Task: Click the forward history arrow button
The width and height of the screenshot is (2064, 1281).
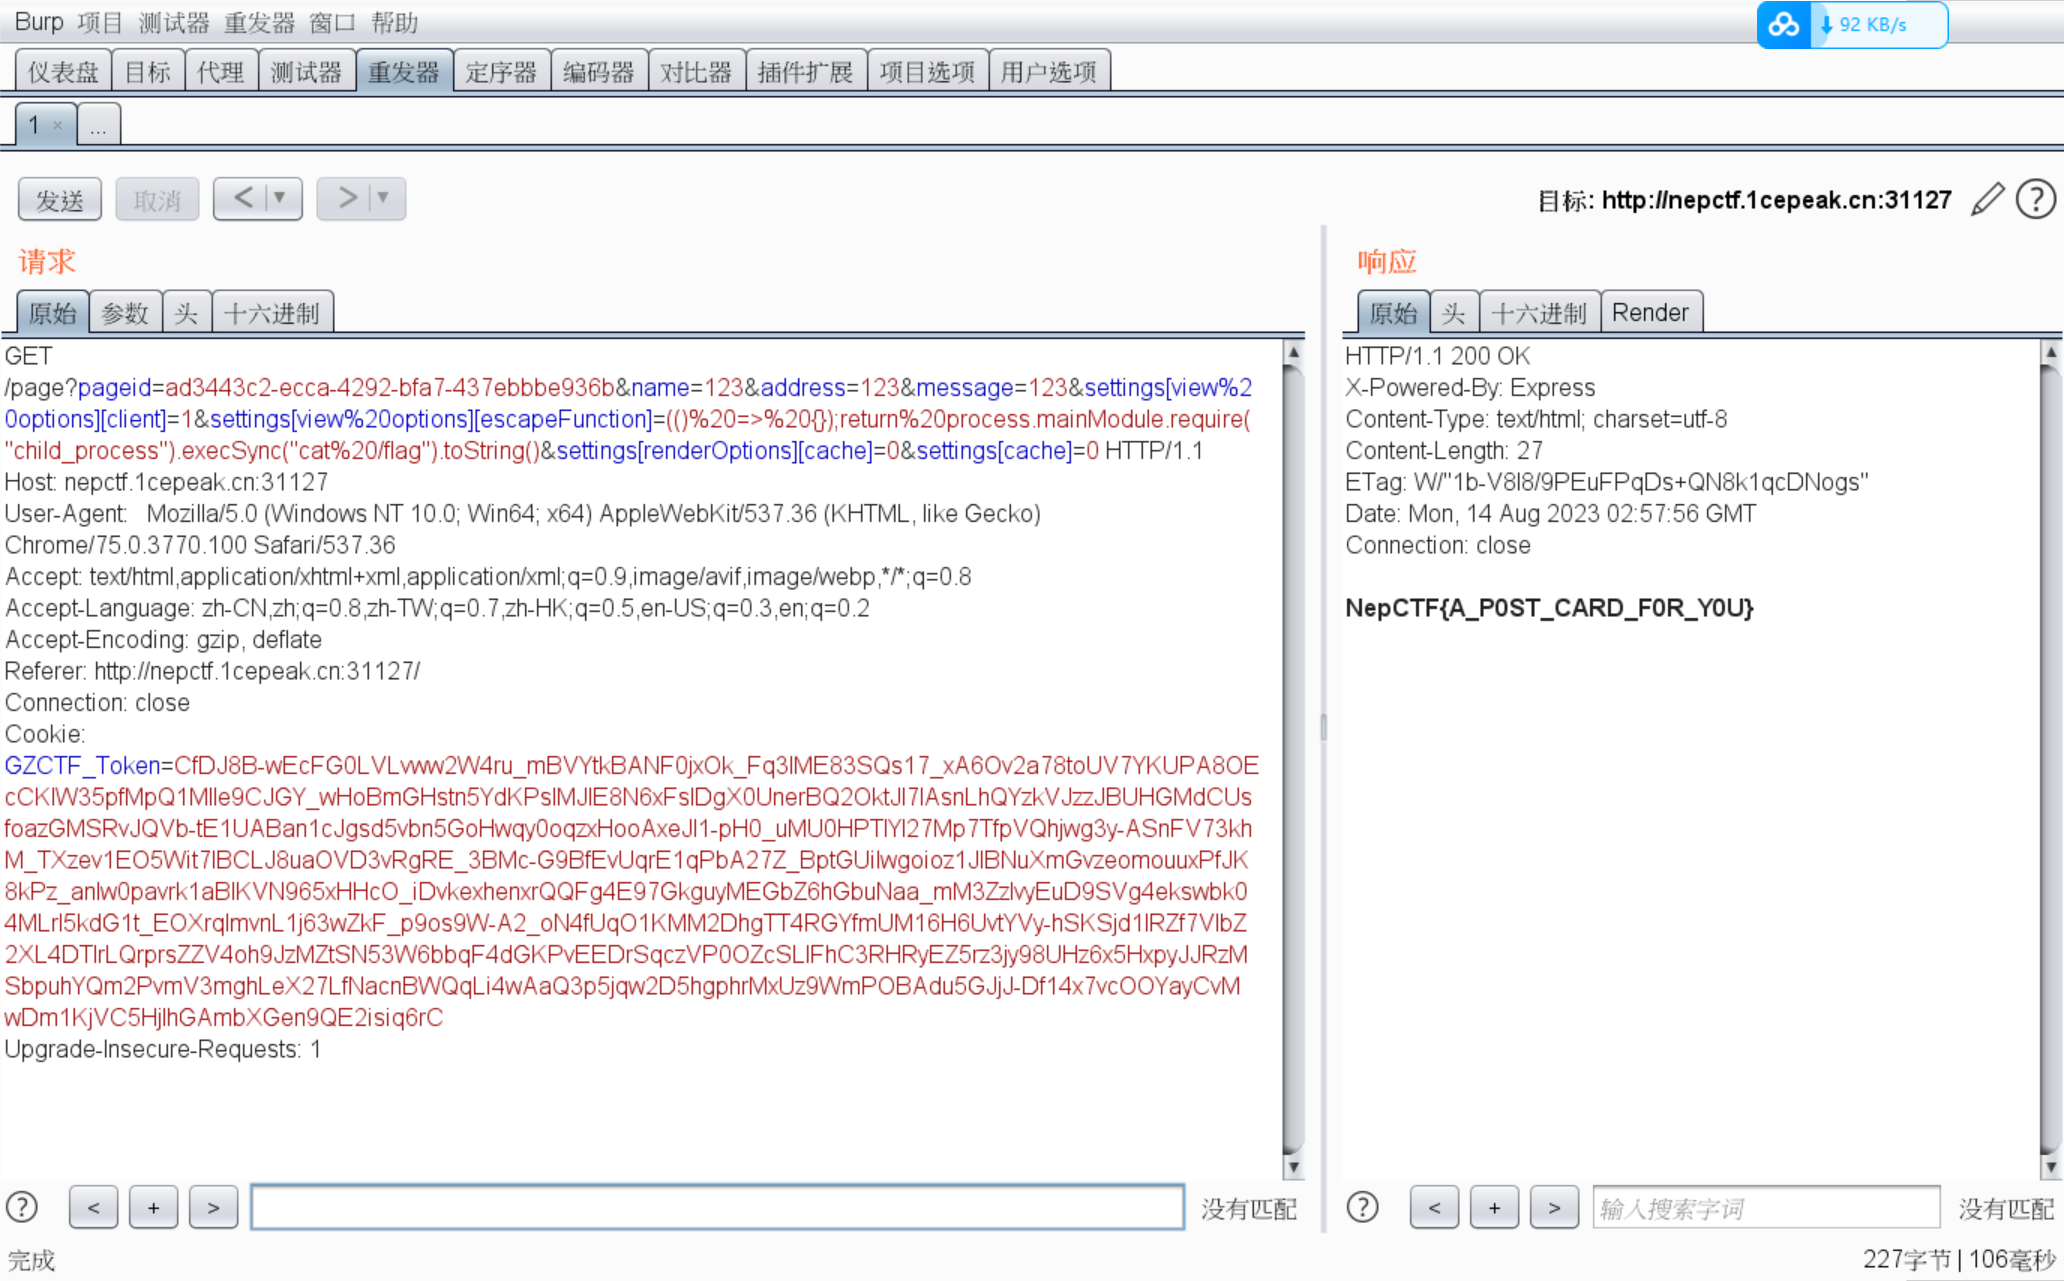Action: 346,198
